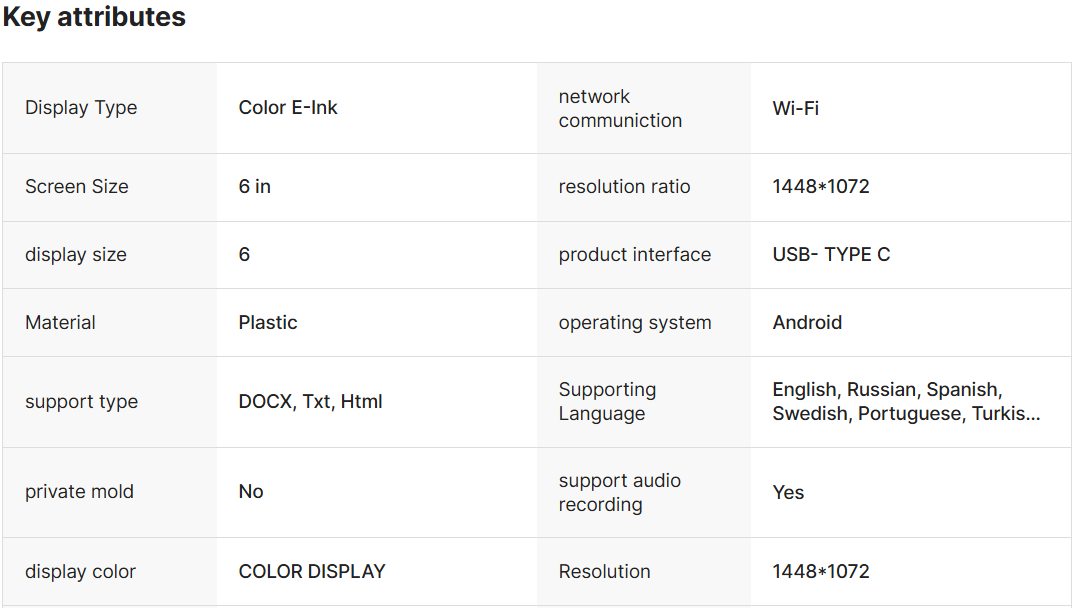Screen dimensions: 1074x608
Task: Click the product interface label
Action: click(634, 254)
